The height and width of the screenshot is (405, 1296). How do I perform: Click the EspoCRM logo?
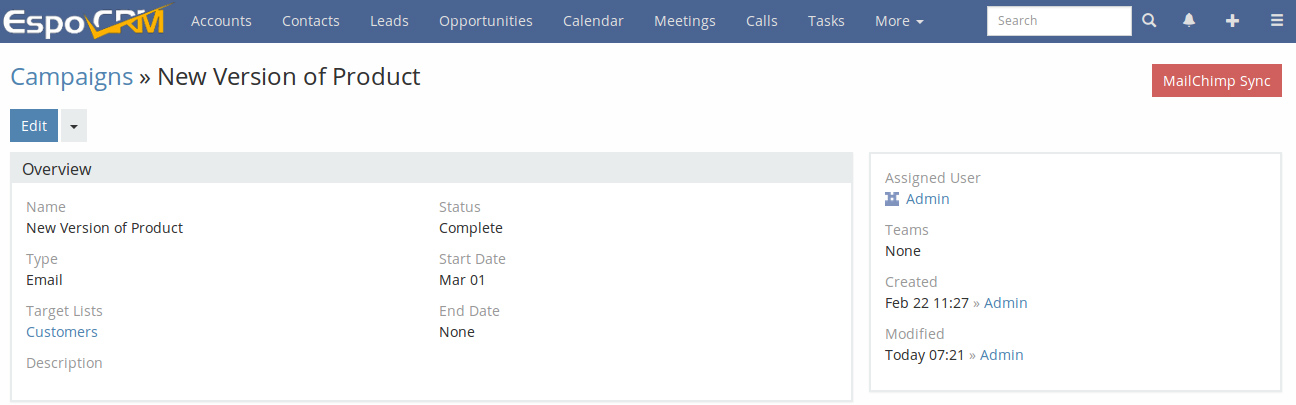(84, 20)
